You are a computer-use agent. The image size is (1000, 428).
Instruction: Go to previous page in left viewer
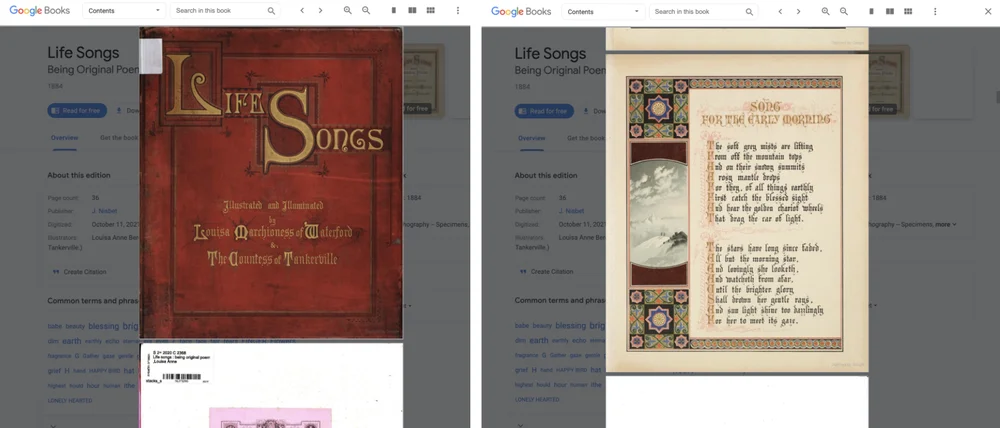tap(302, 11)
